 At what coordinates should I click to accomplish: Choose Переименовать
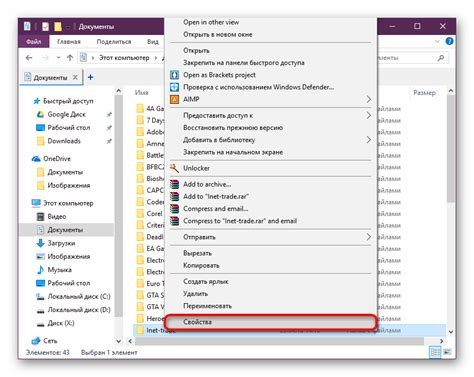[x=207, y=306]
